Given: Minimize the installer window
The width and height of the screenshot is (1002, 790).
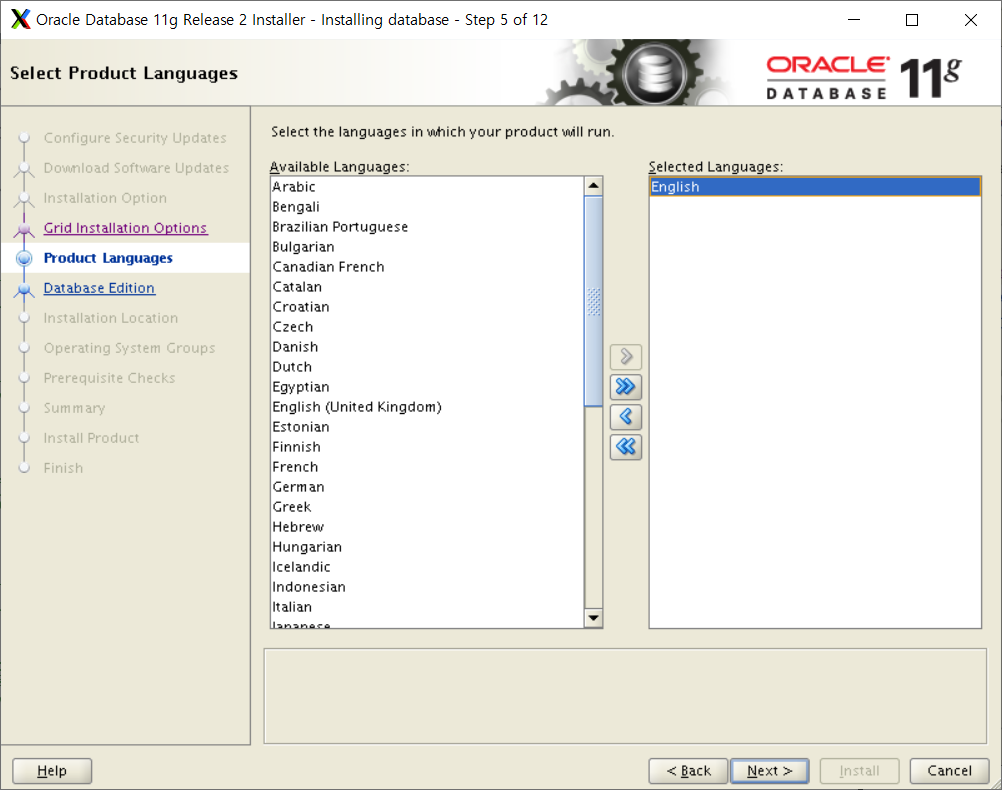Looking at the screenshot, I should (854, 20).
